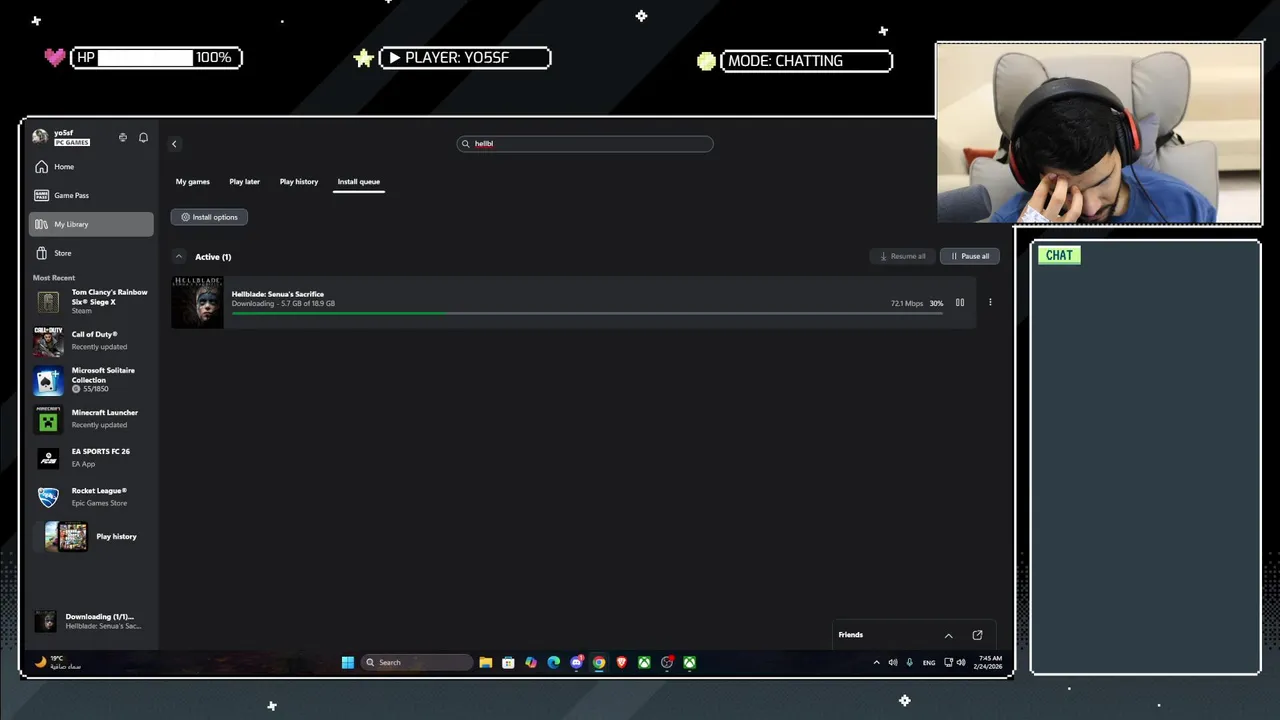Click the microphone tray icon
The height and width of the screenshot is (720, 1280).
909,662
